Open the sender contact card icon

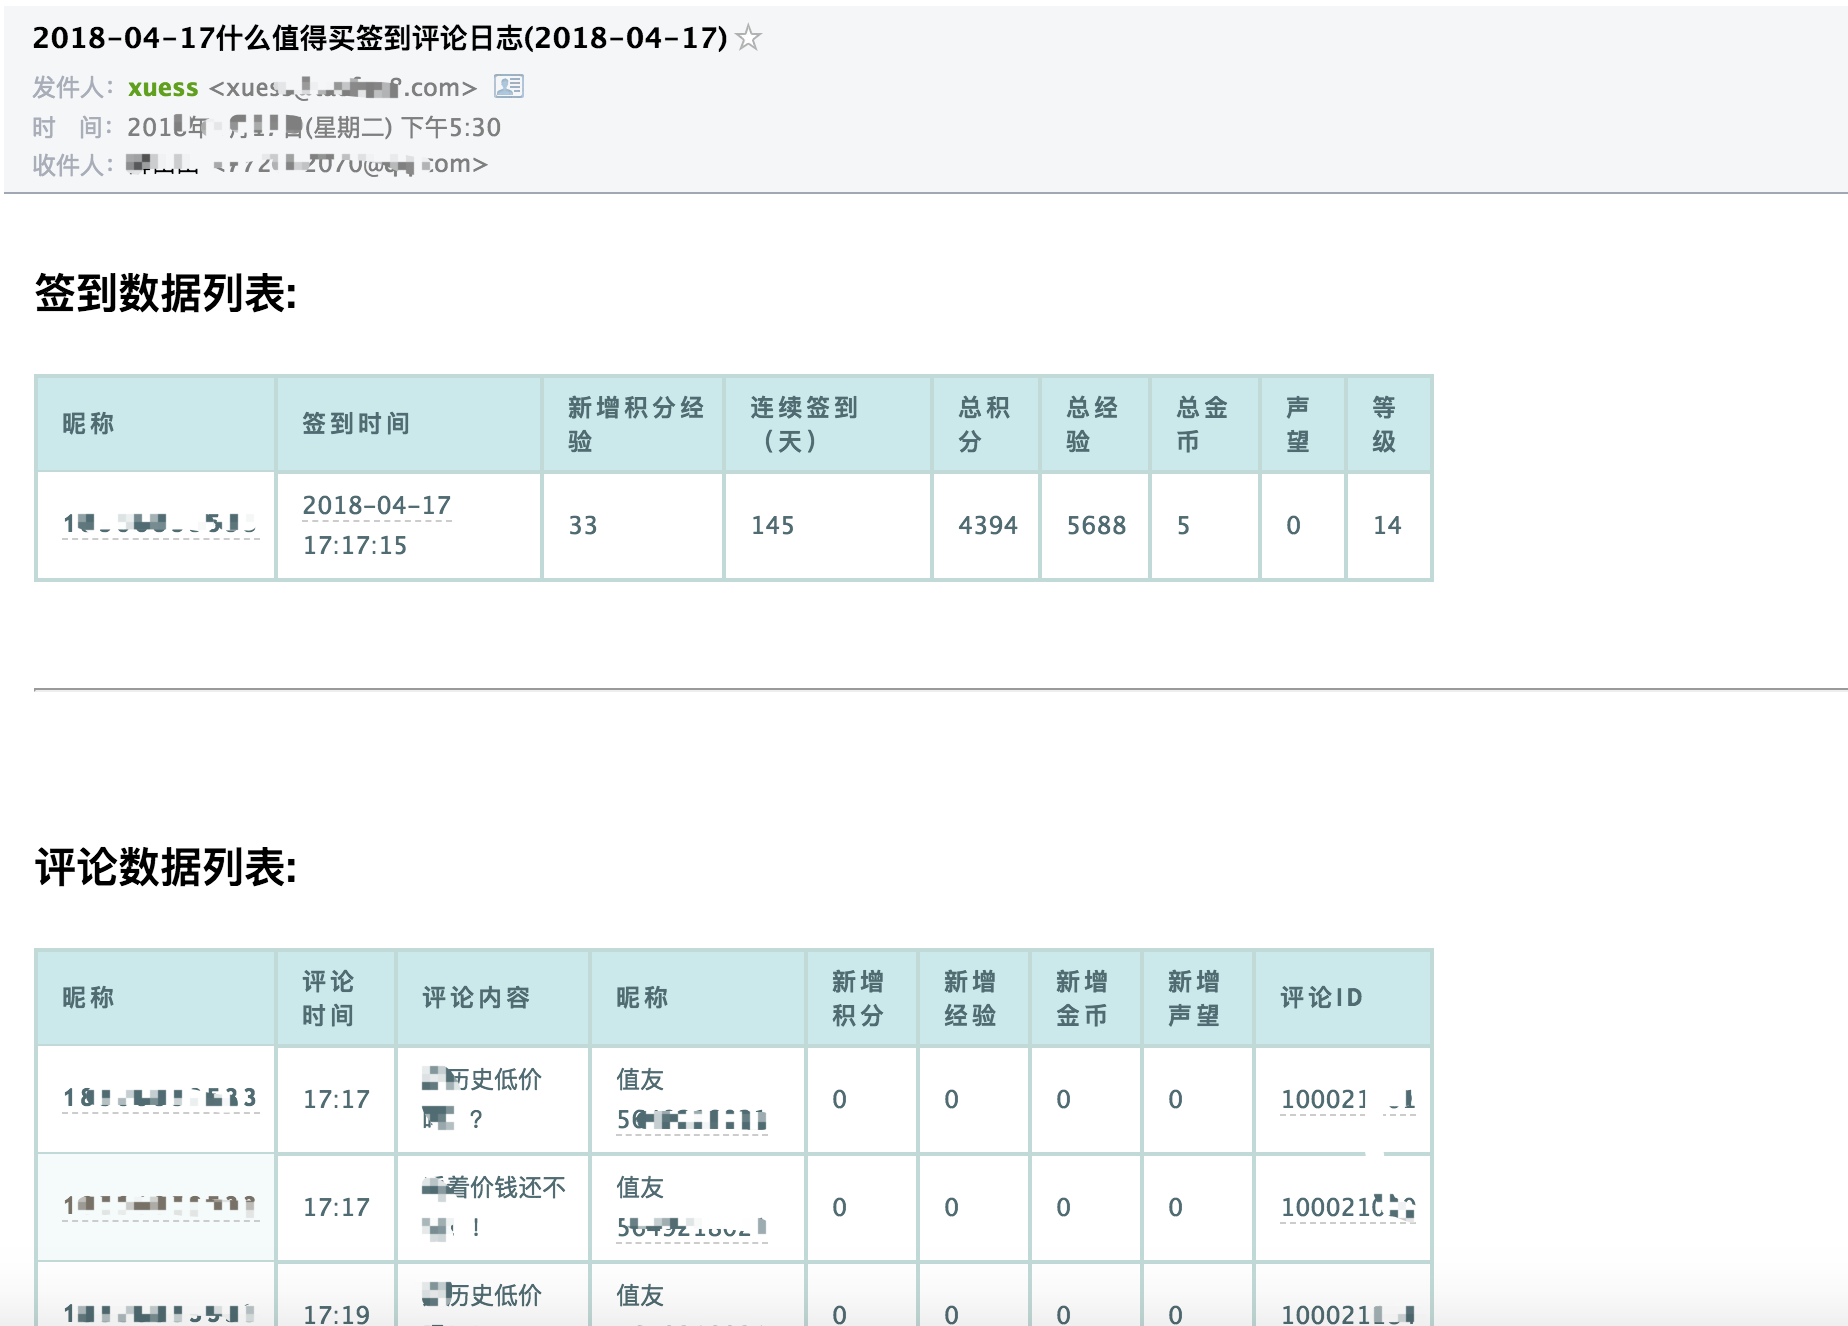click(509, 87)
